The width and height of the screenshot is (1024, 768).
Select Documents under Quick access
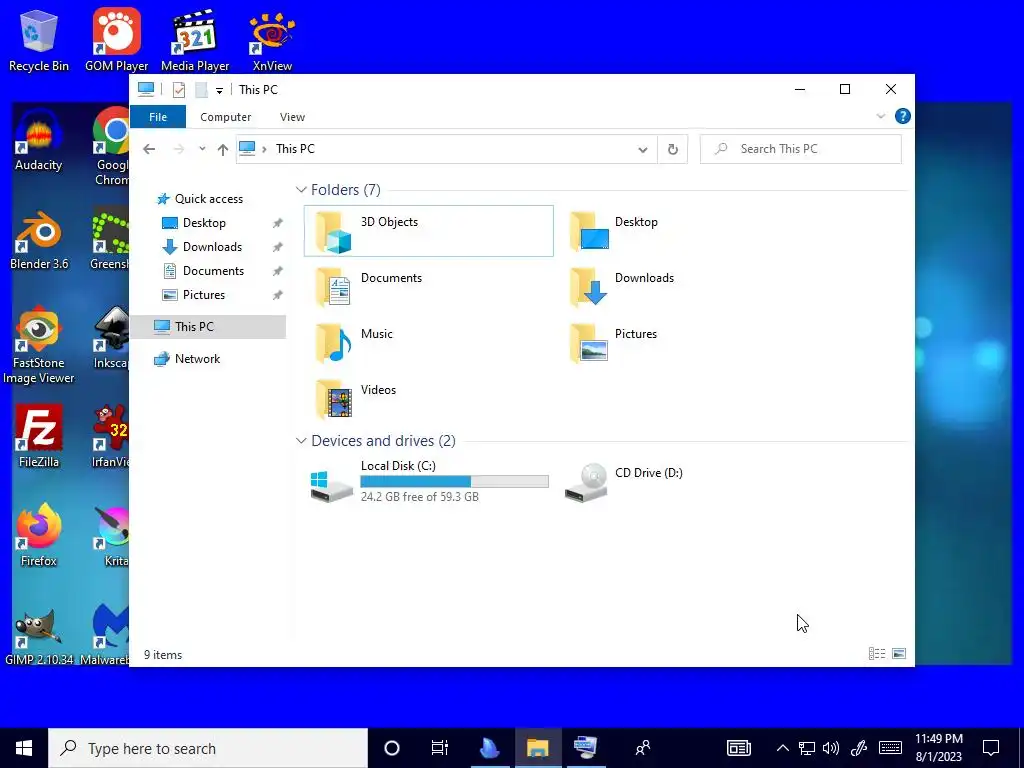[208, 271]
